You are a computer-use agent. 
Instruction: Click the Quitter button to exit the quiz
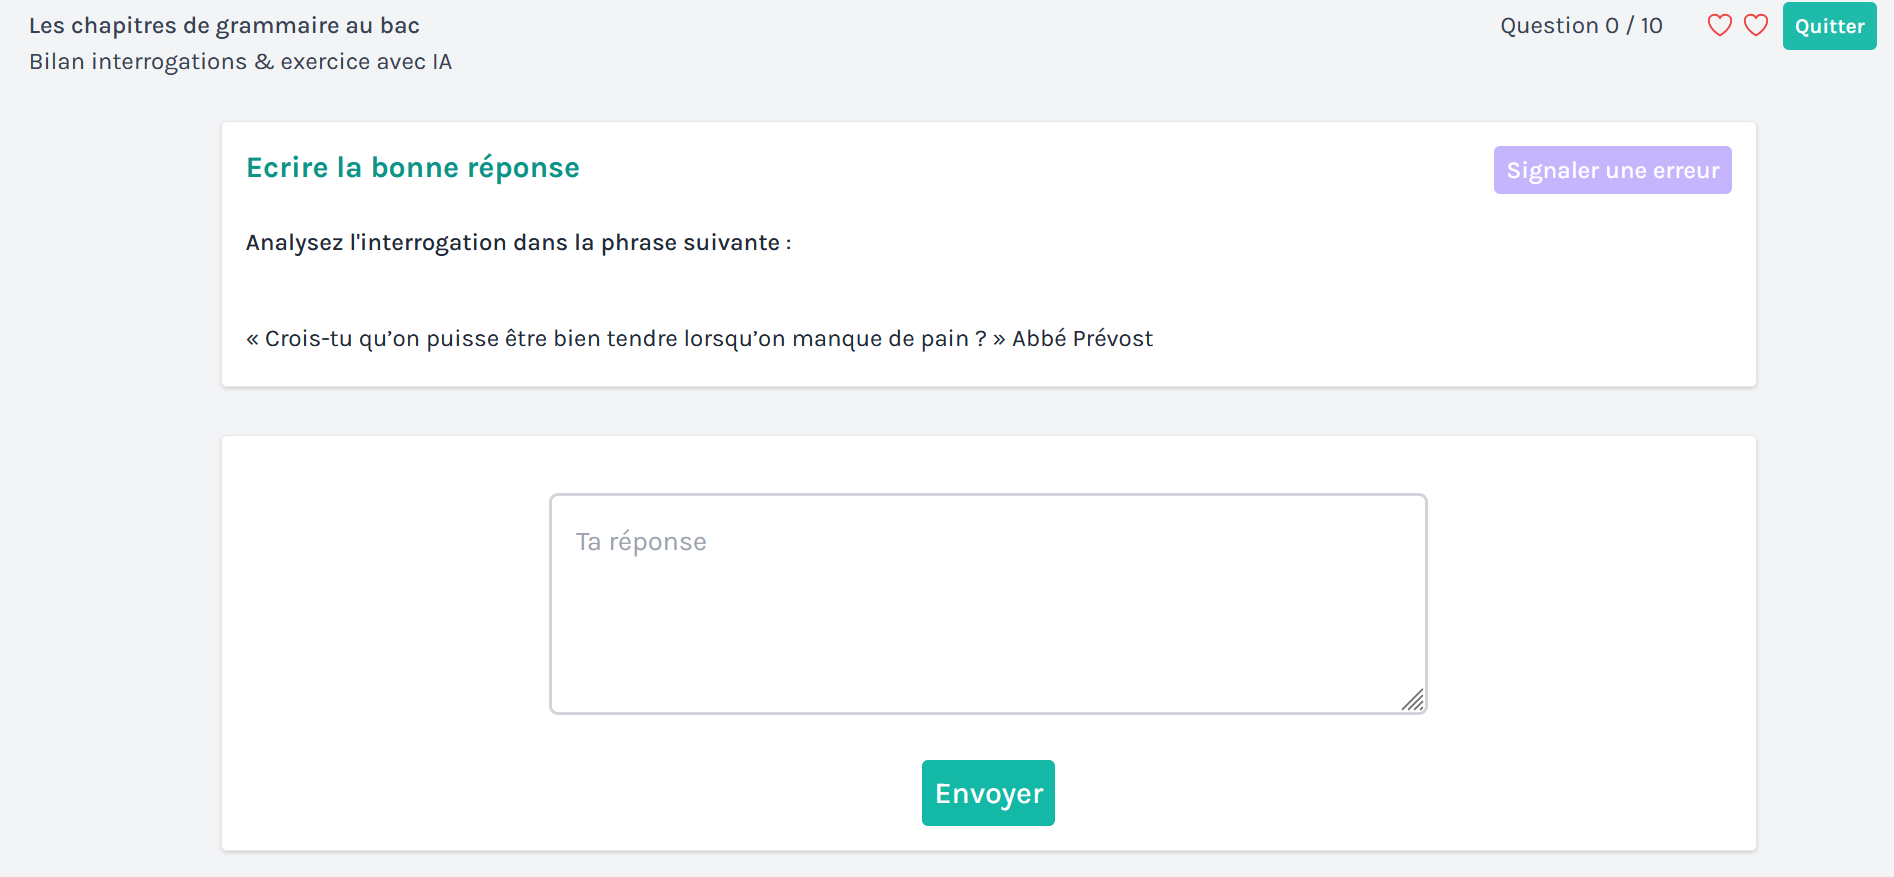1829,26
